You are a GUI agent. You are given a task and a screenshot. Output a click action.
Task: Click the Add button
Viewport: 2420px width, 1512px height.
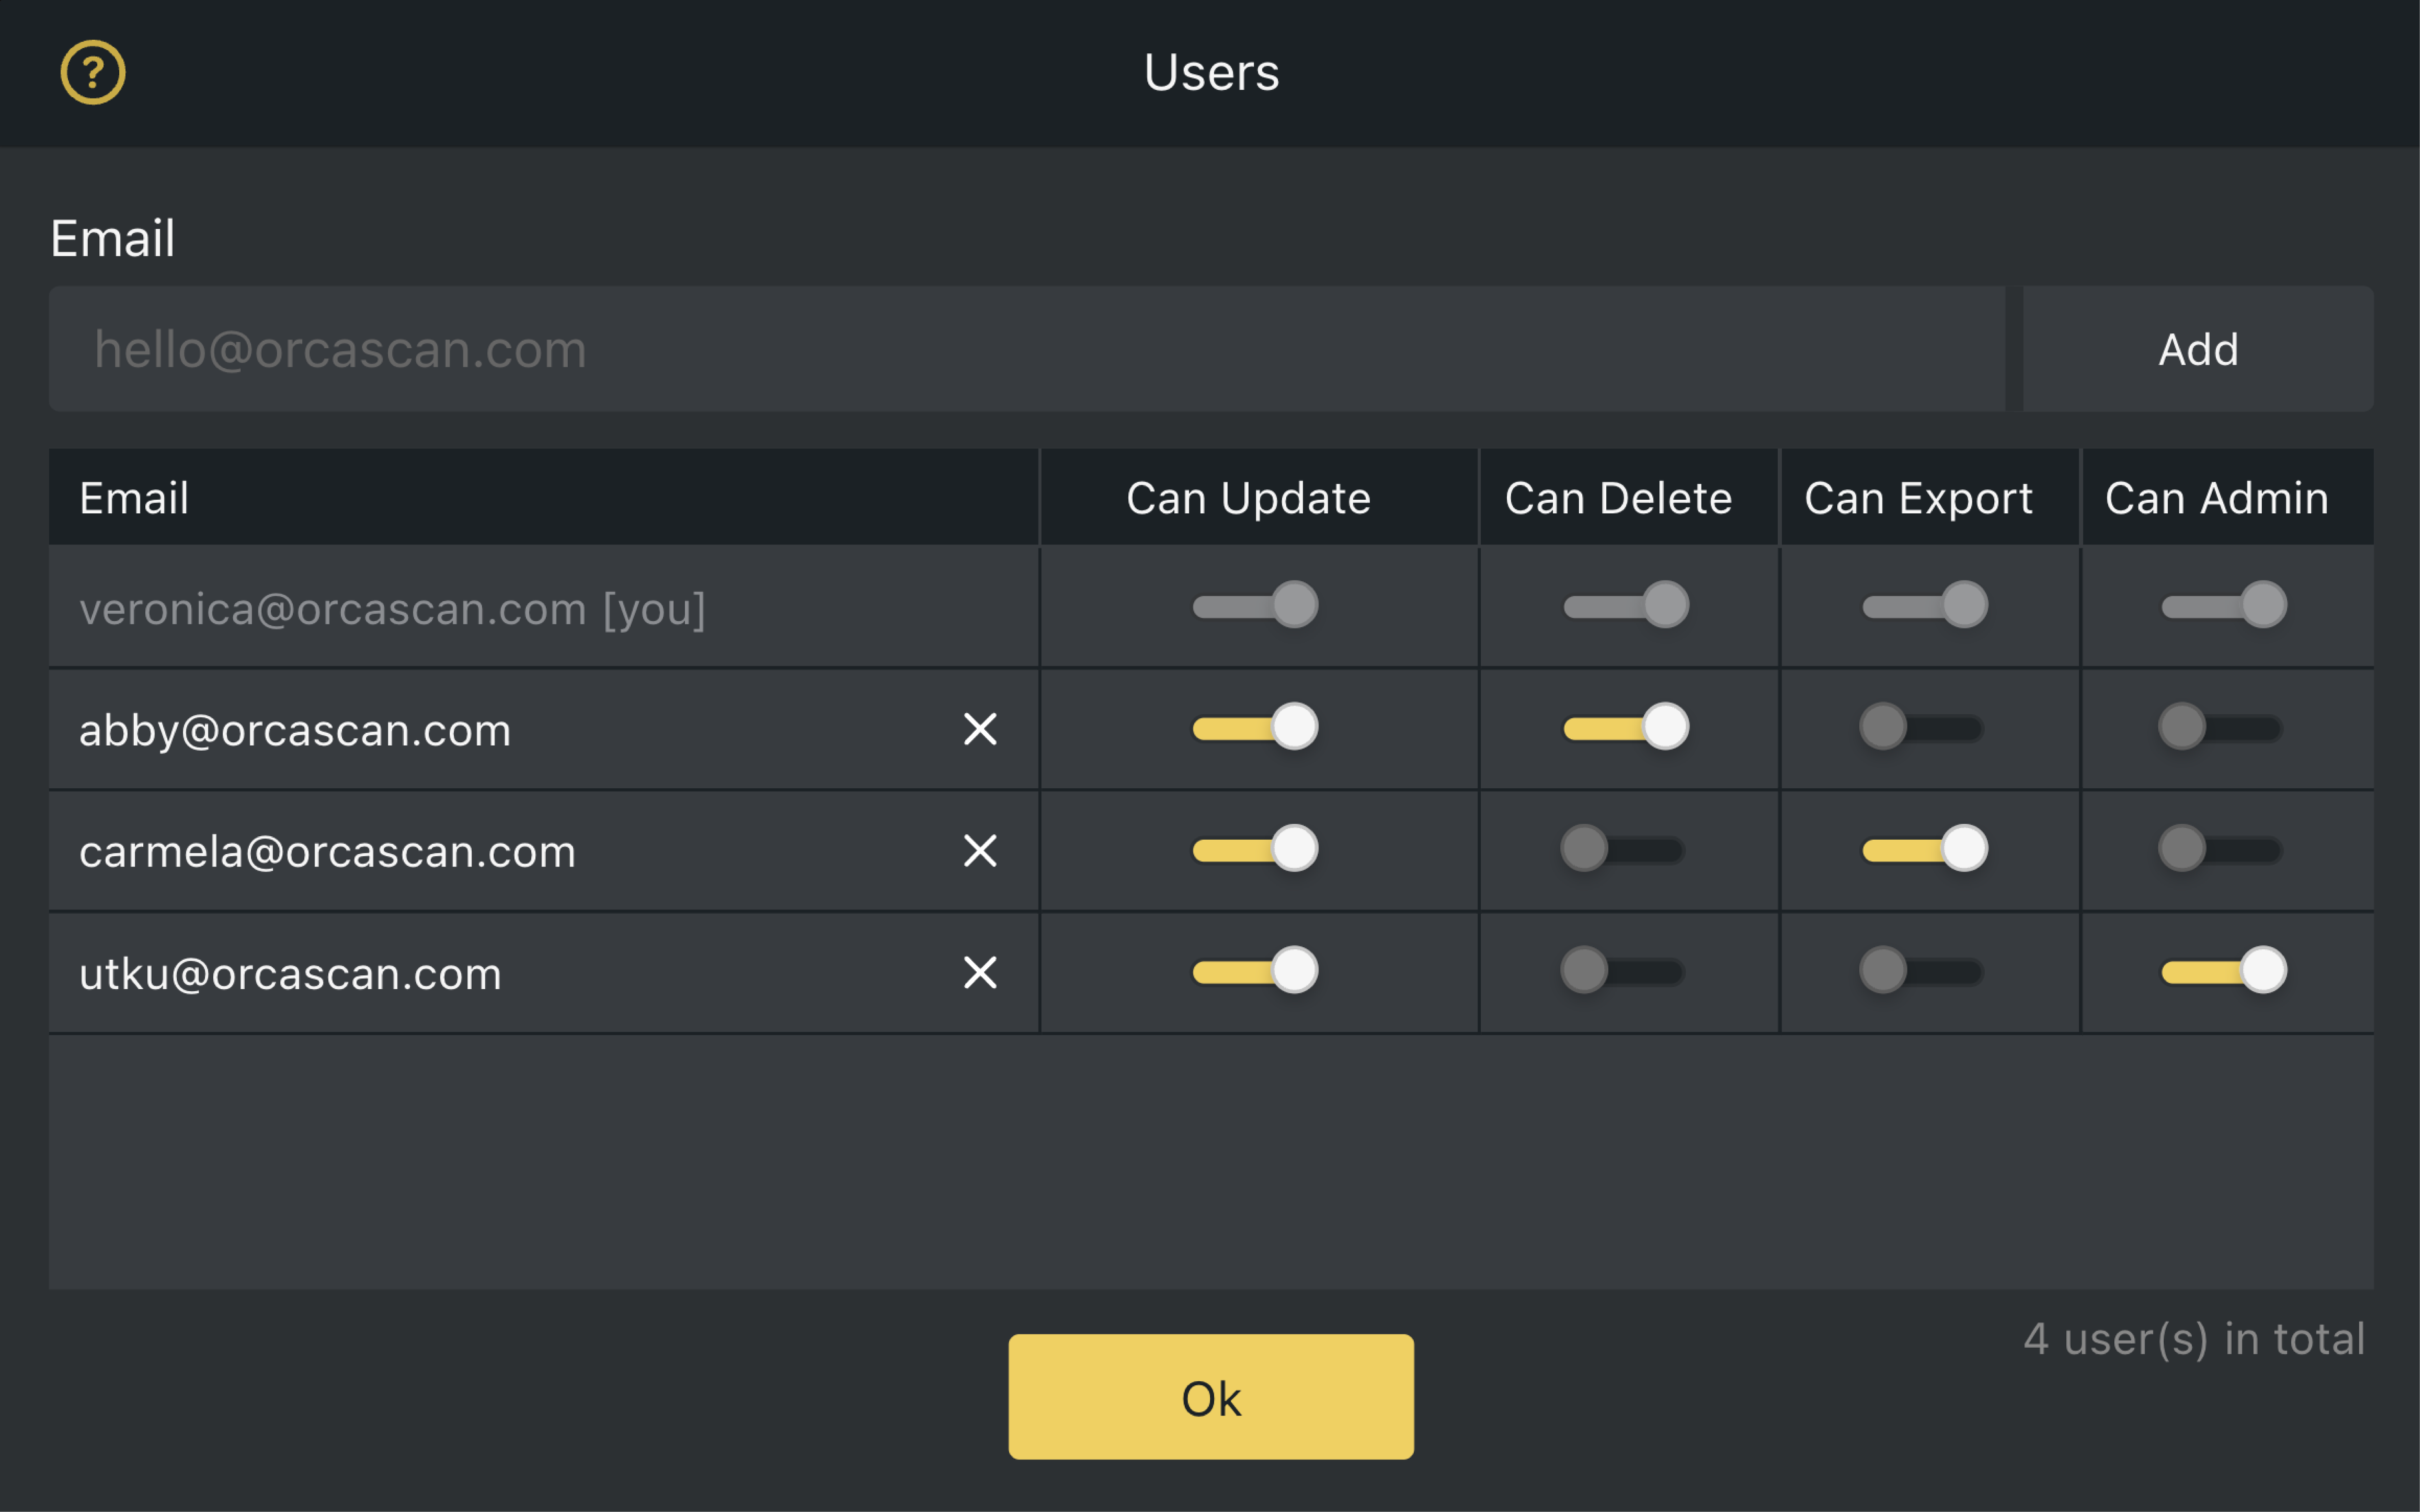(2196, 349)
